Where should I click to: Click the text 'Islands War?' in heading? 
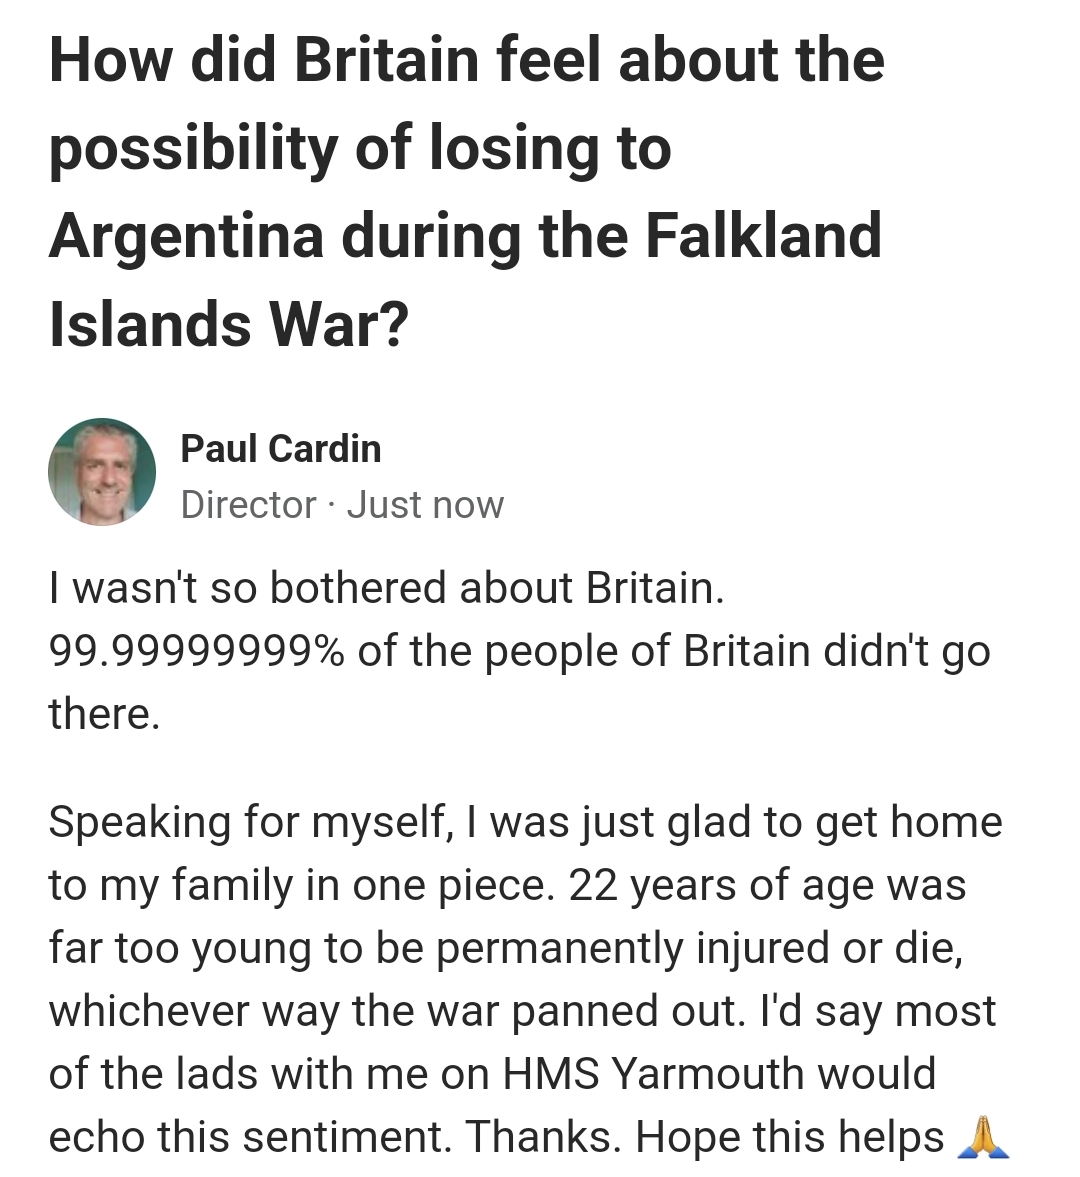pos(229,324)
